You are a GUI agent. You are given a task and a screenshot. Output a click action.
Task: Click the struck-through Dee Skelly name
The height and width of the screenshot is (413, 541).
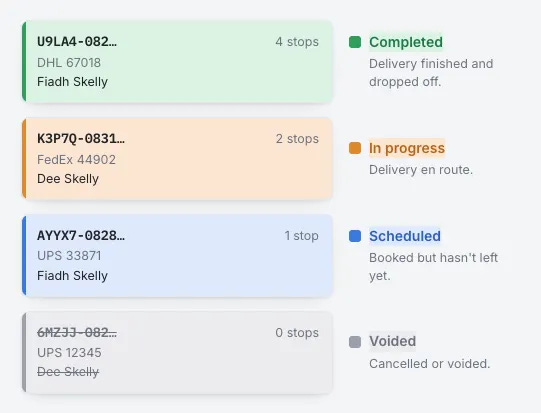pyautogui.click(x=68, y=372)
